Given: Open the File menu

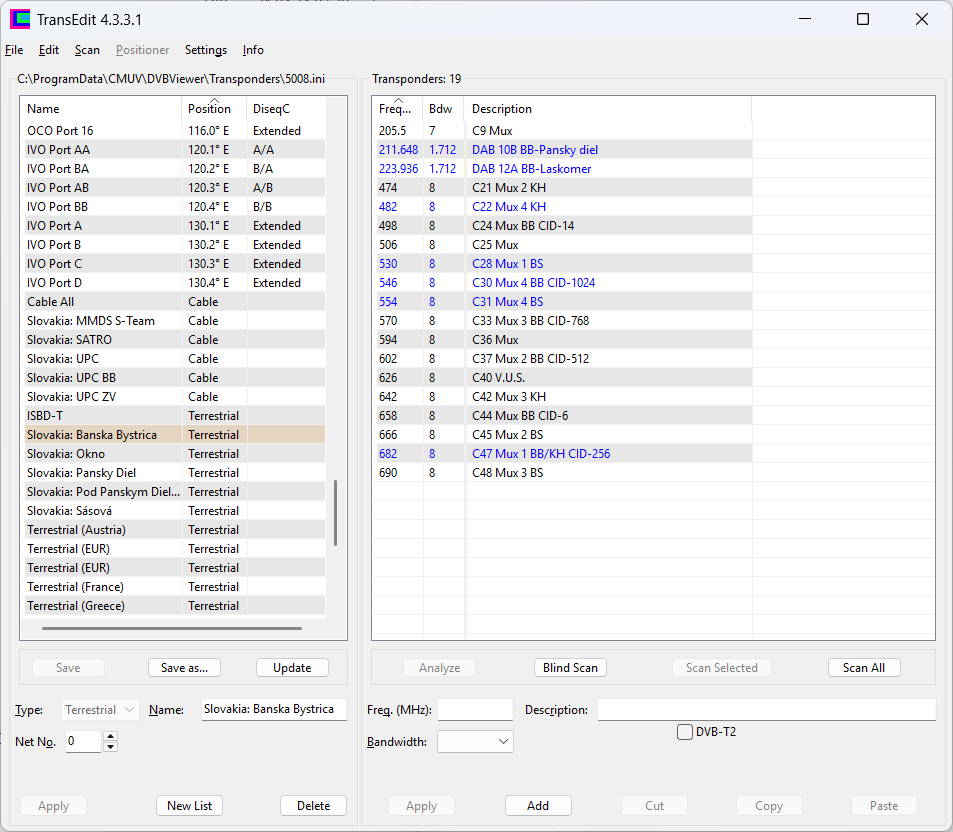Looking at the screenshot, I should tap(14, 50).
